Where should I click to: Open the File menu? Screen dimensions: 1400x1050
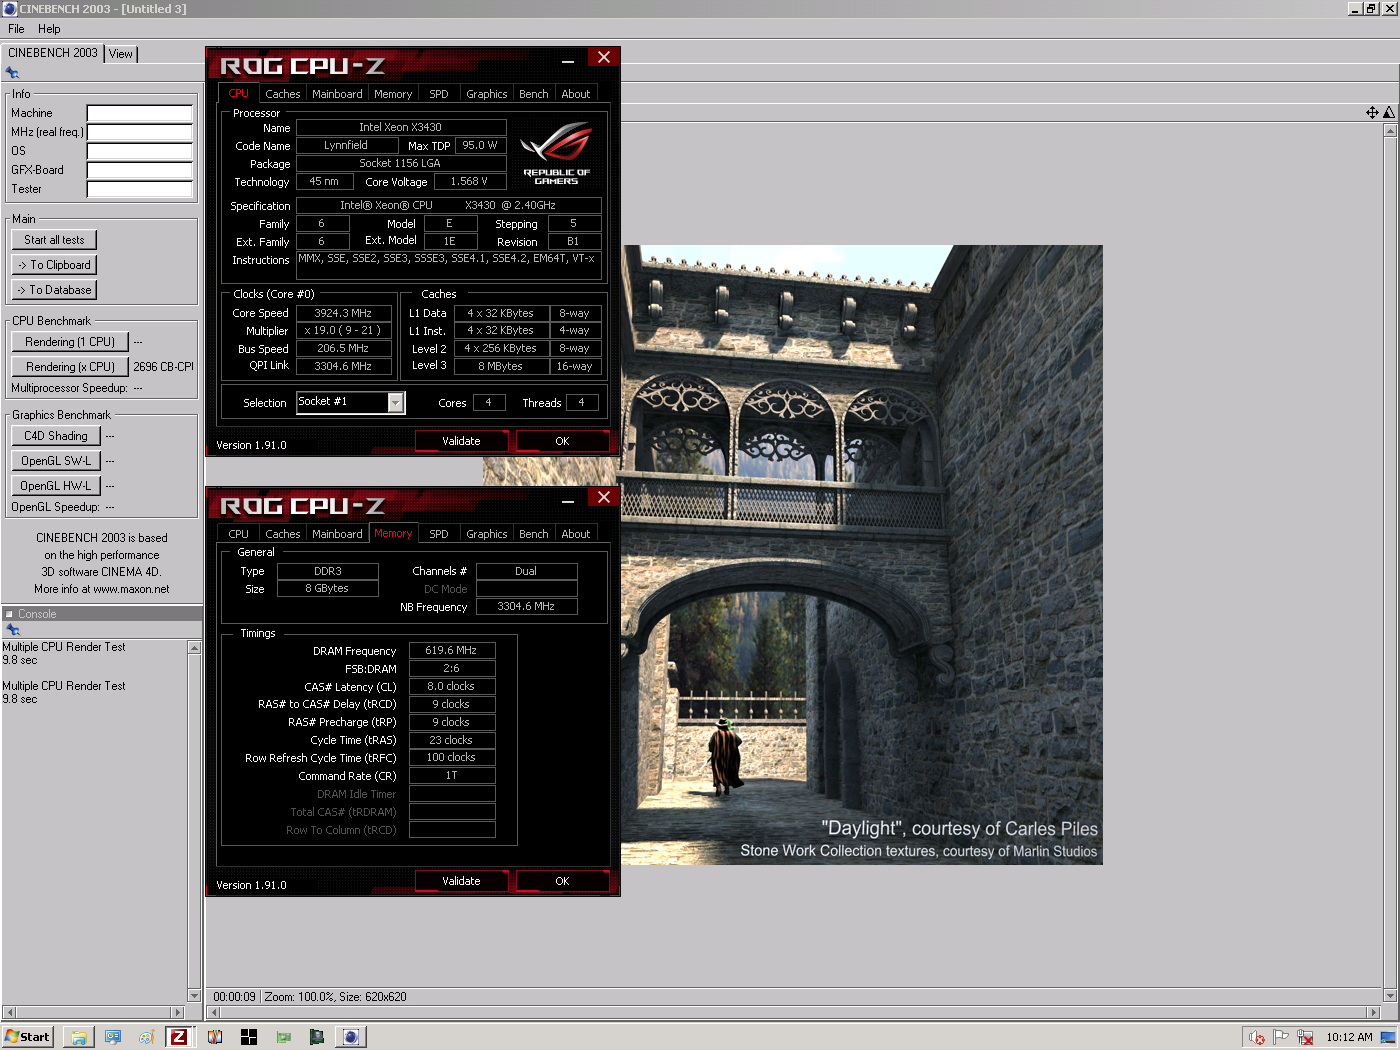click(16, 29)
